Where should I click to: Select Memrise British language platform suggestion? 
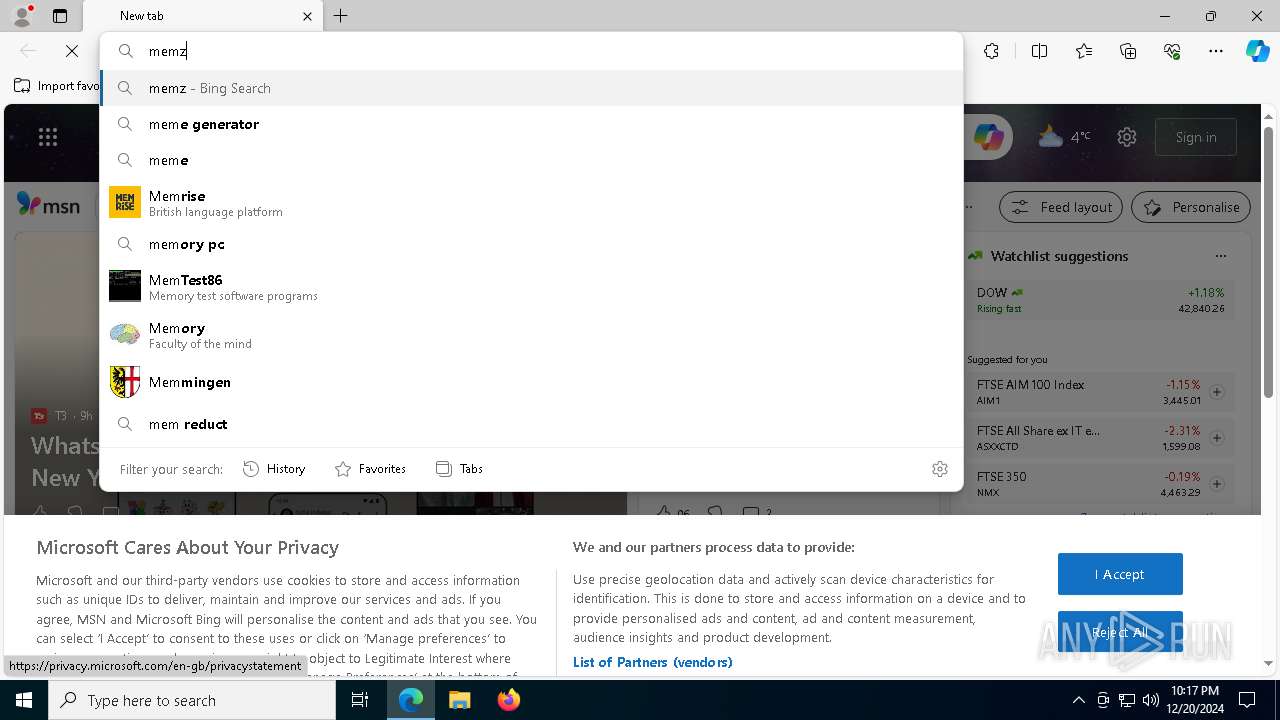point(531,203)
